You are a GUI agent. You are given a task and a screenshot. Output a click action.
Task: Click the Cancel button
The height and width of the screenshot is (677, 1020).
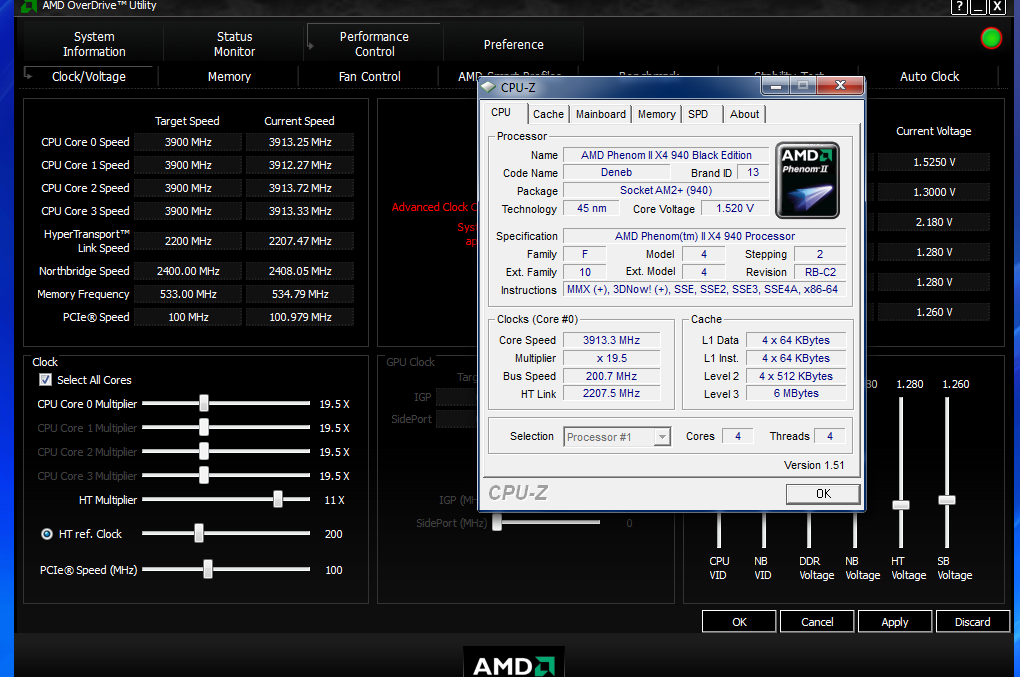[817, 622]
